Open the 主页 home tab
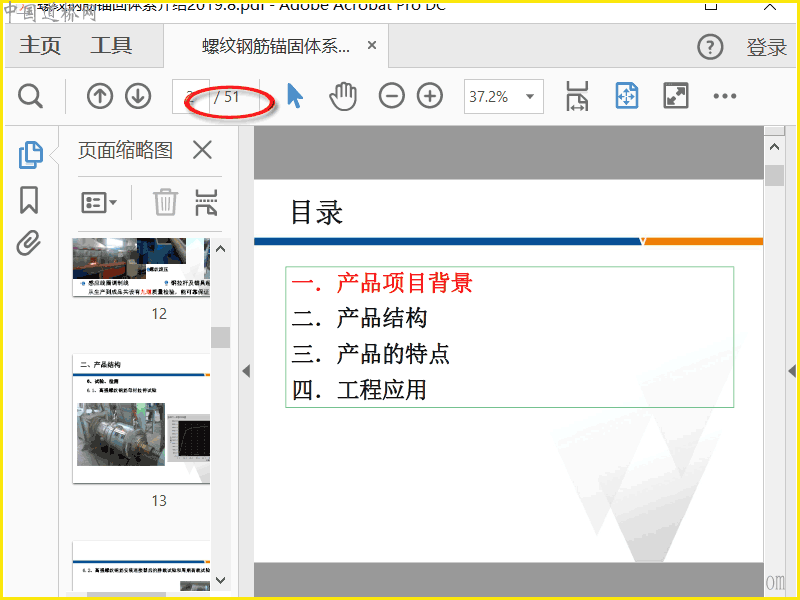The width and height of the screenshot is (800, 600). [40, 46]
